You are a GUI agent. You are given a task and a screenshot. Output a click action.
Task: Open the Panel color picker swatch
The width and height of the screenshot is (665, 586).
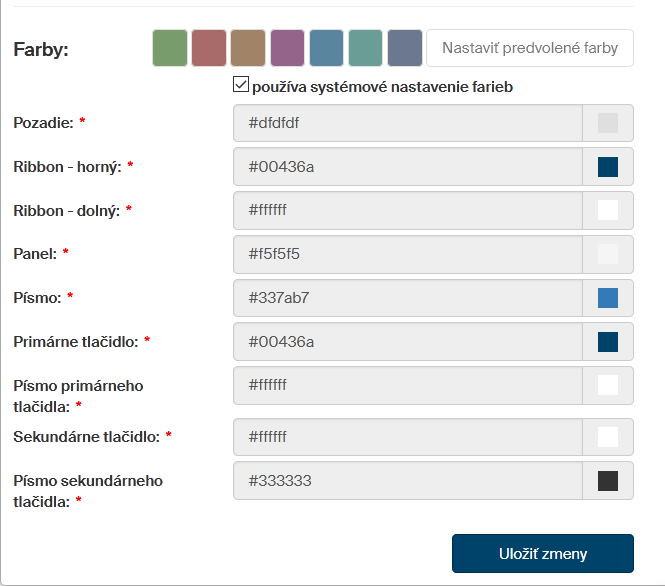pyautogui.click(x=607, y=254)
